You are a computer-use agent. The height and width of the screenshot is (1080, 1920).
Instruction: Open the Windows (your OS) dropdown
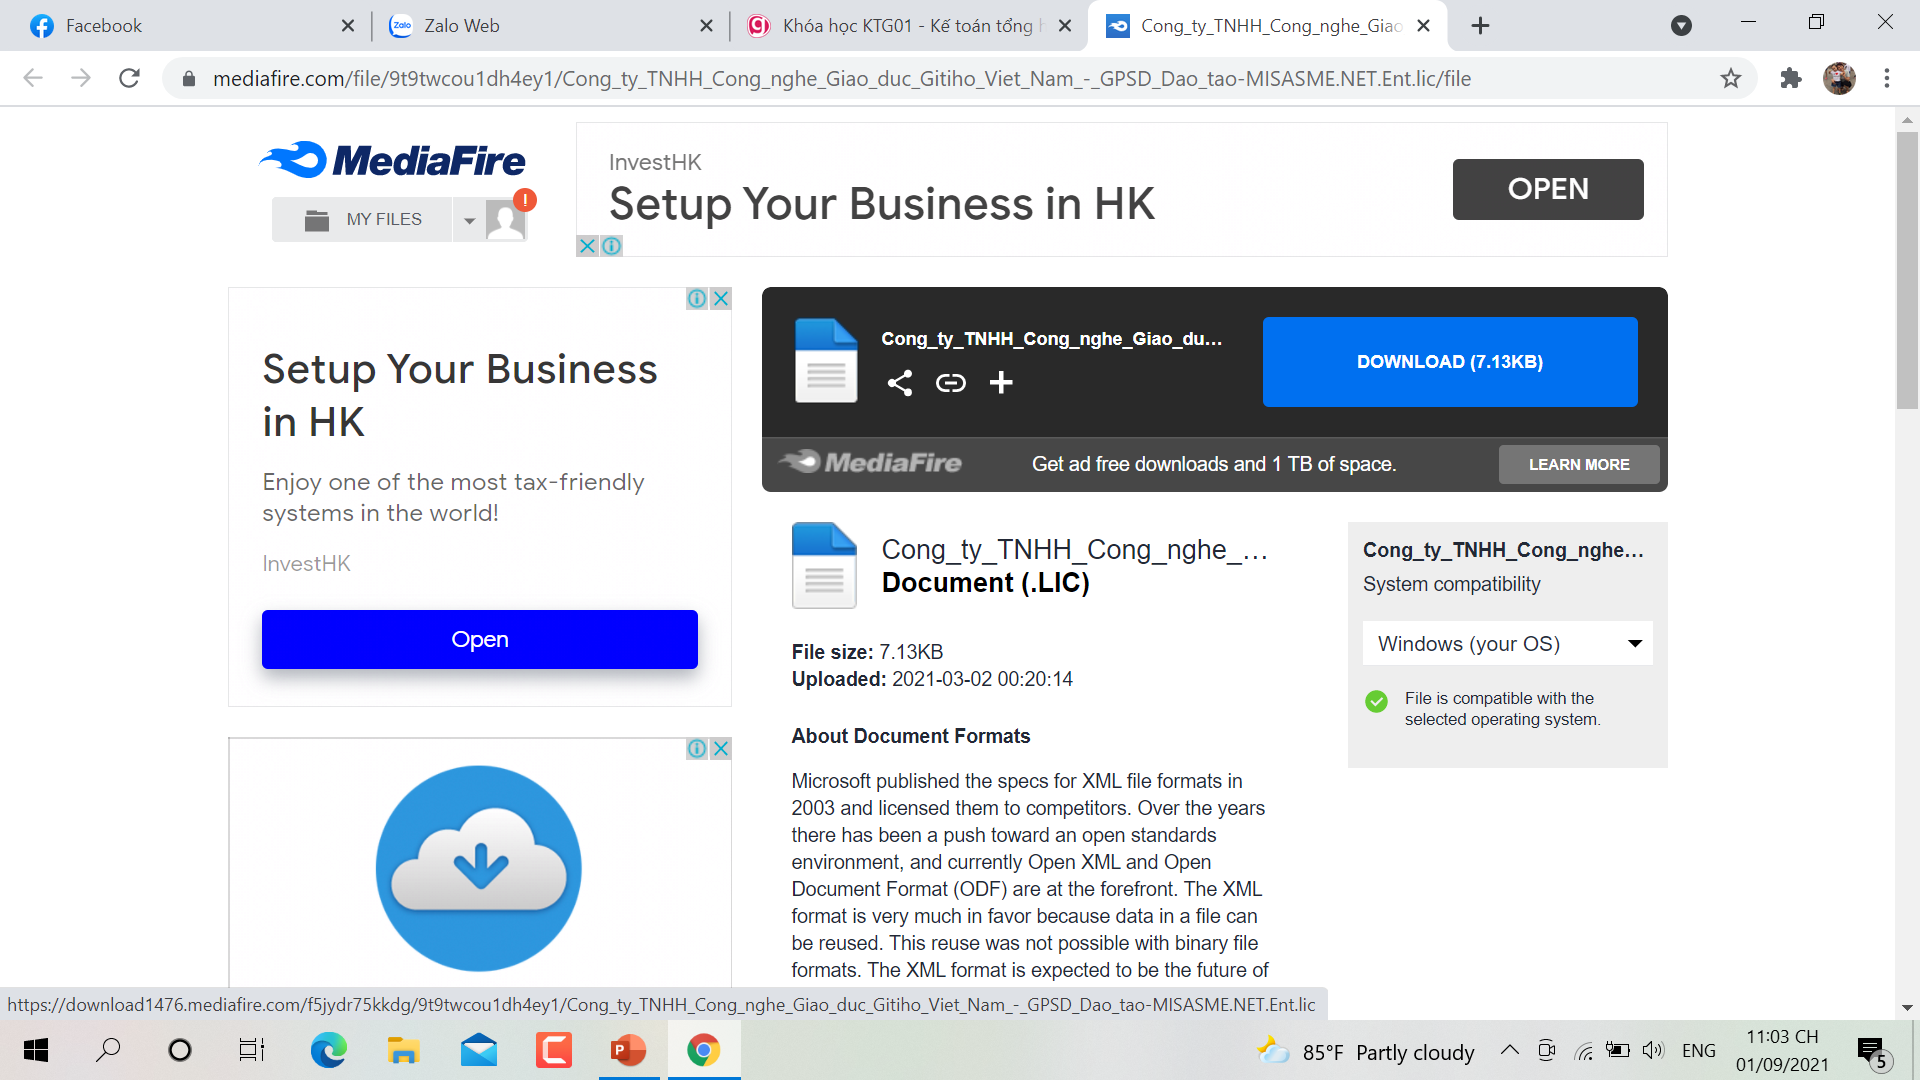pyautogui.click(x=1507, y=643)
